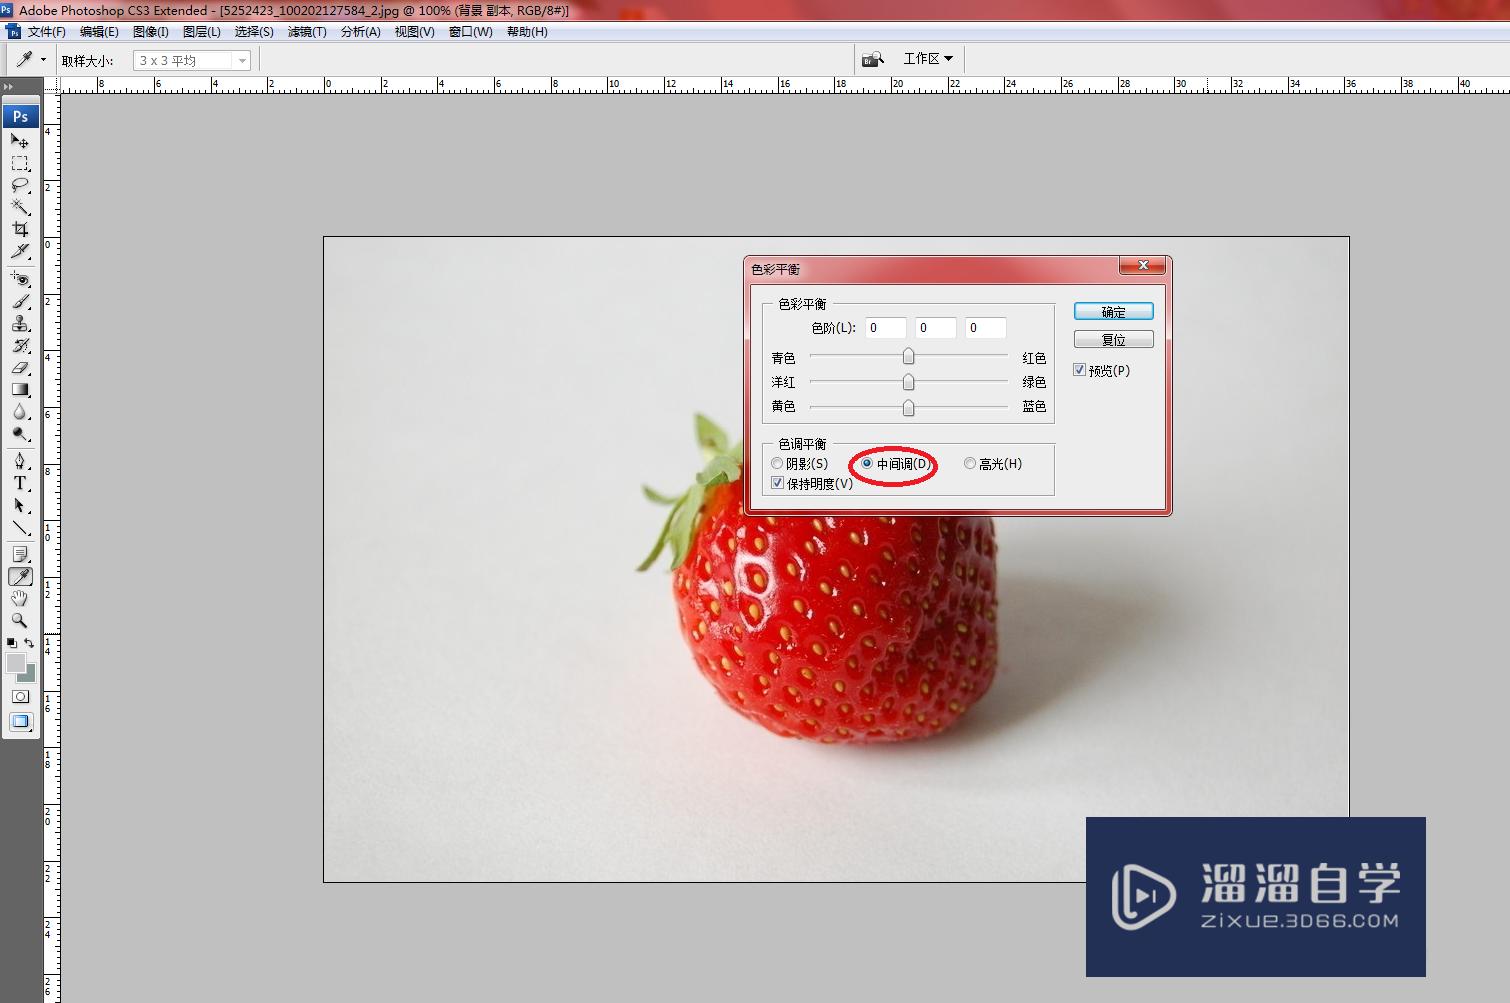Click the third 色阶 value field
Viewport: 1510px width, 1003px height.
click(986, 328)
